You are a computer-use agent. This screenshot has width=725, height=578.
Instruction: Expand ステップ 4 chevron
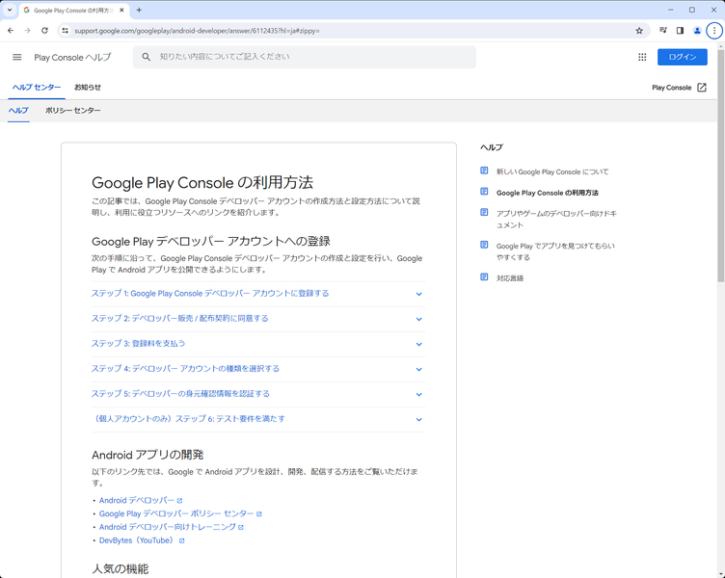[x=419, y=369]
